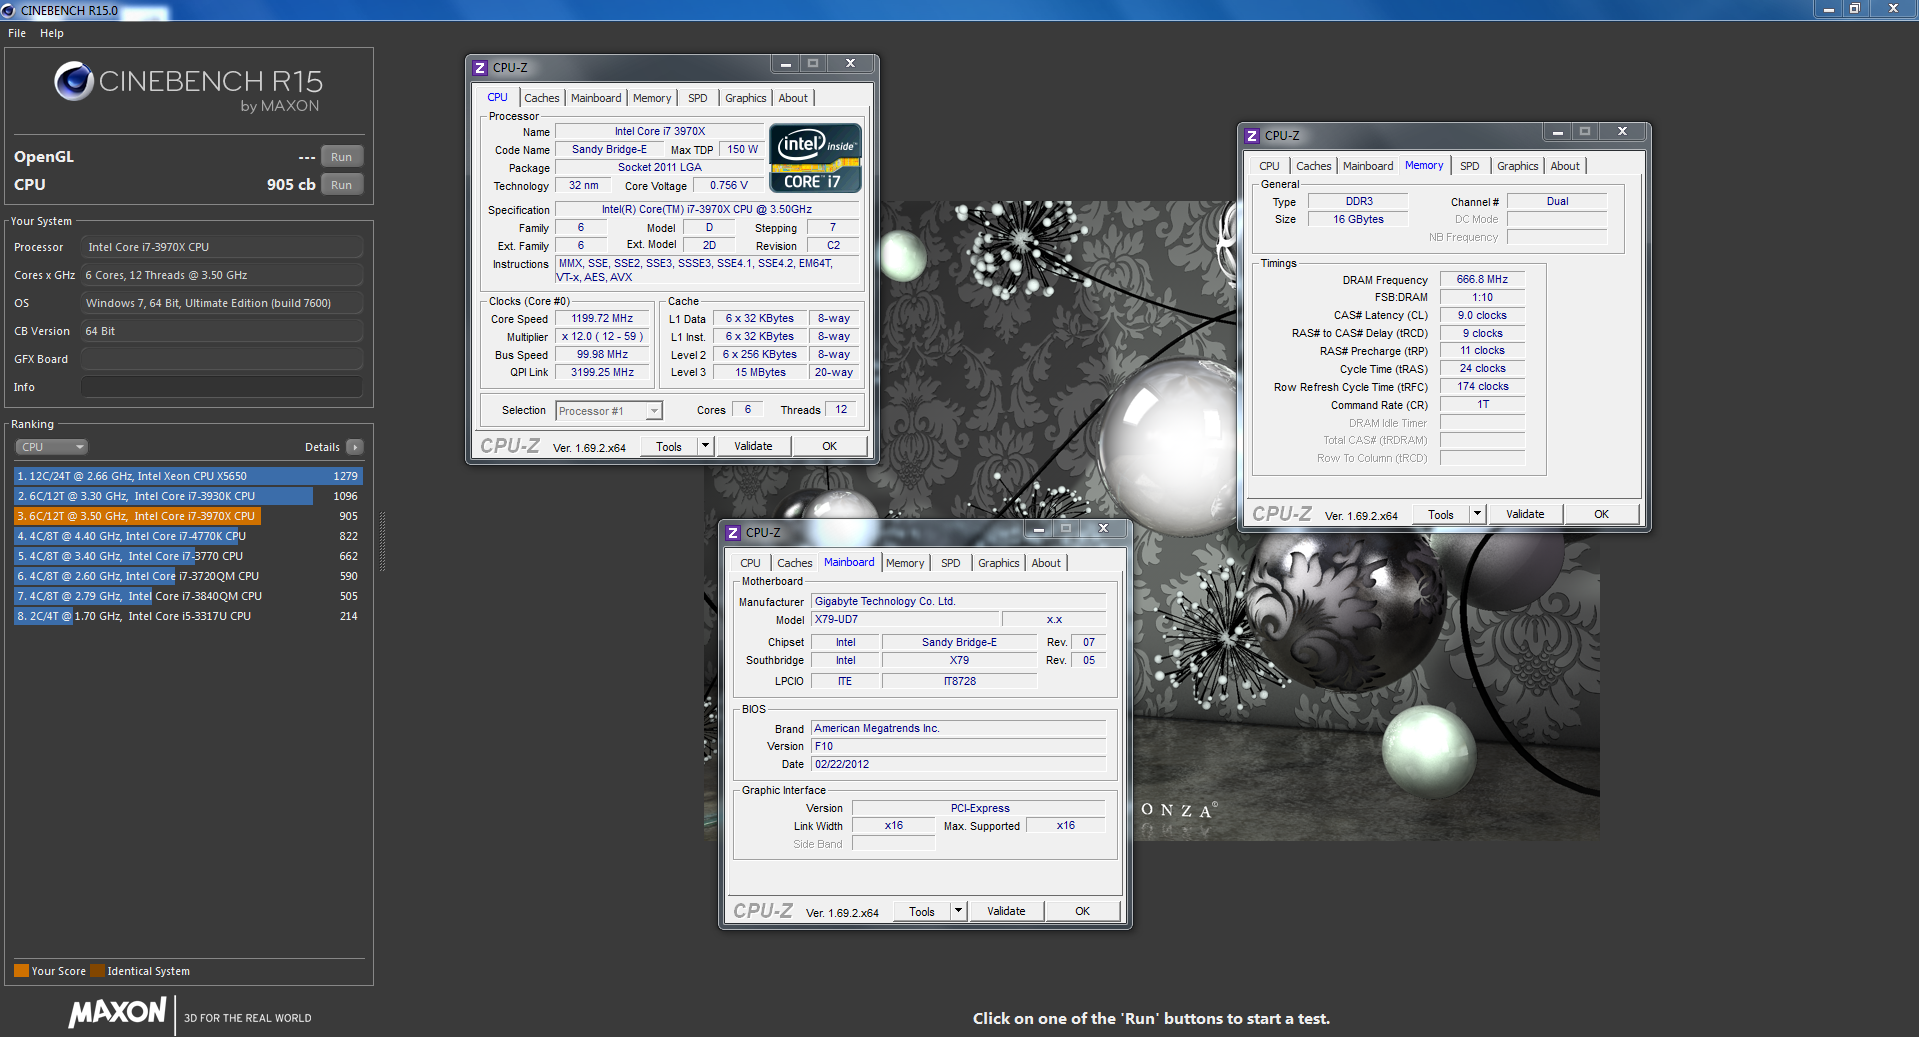Select the Core i7-3720QM ranking row

[x=188, y=576]
